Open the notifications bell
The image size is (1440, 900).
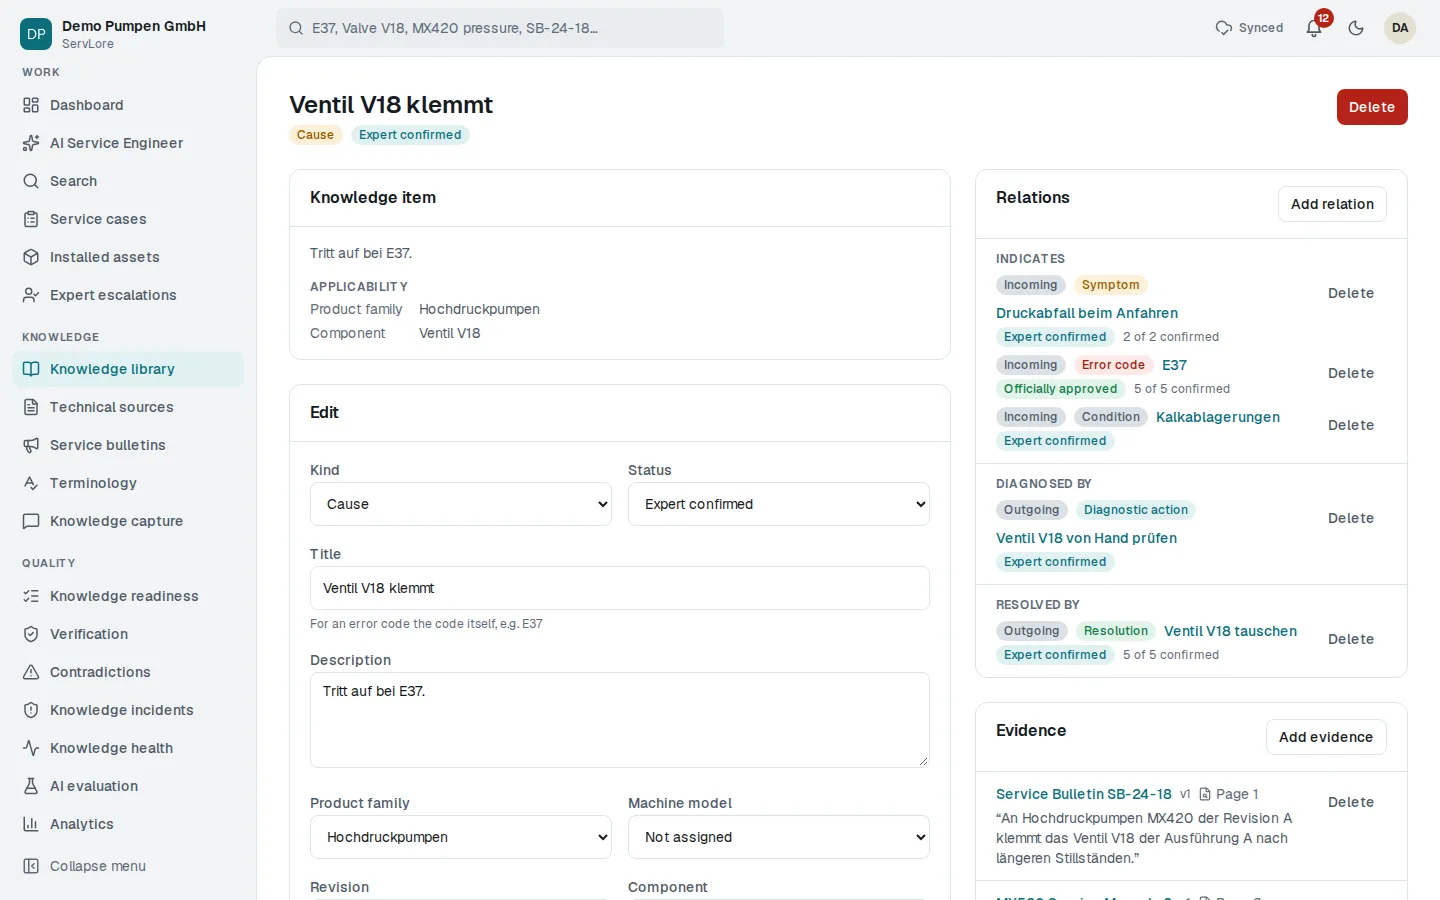pos(1314,28)
